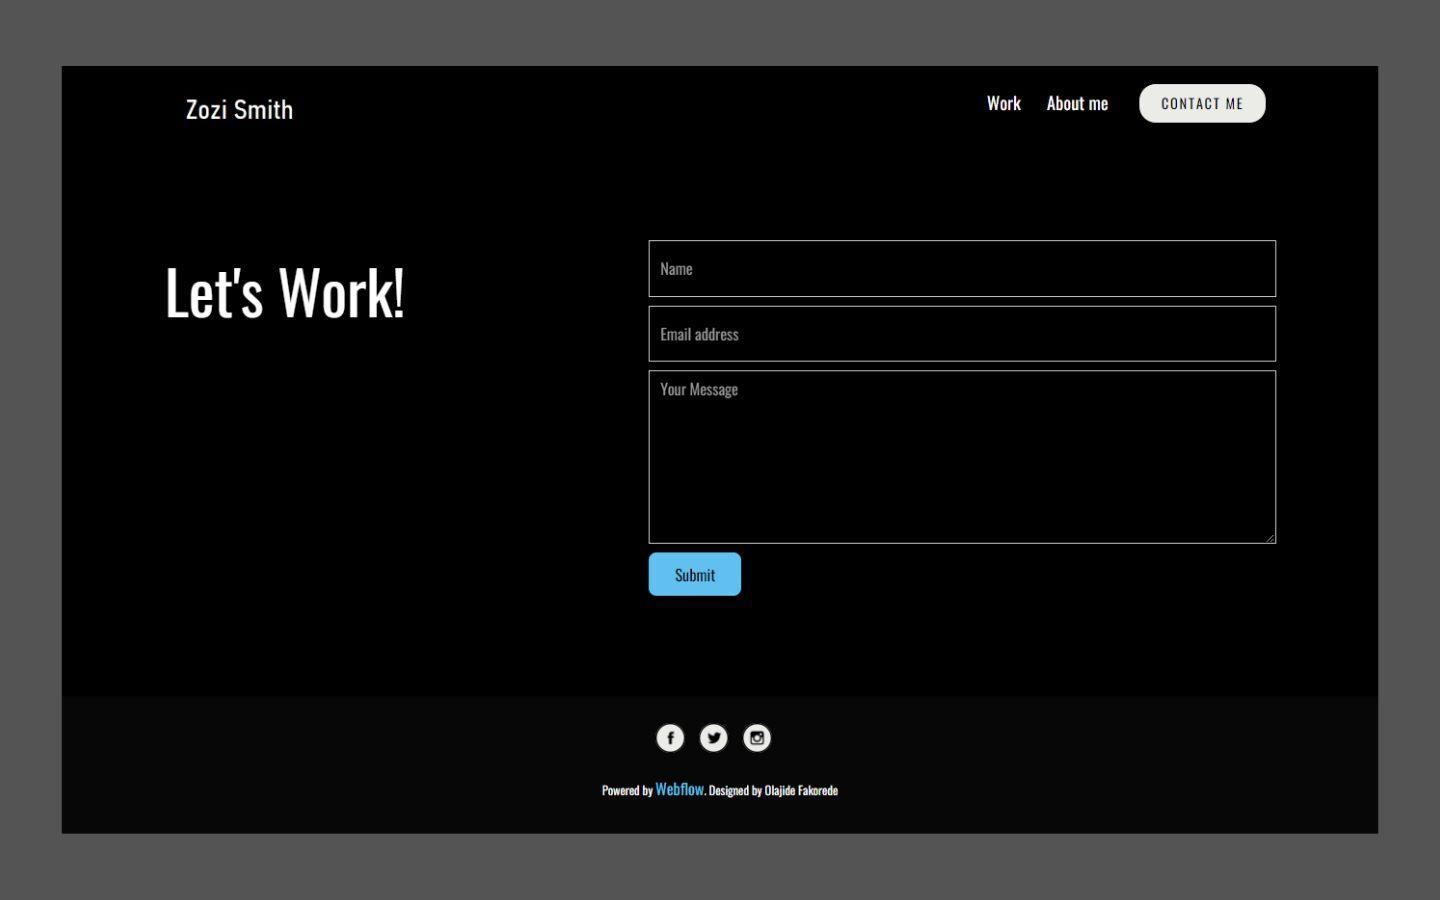Click the message box resize handle

click(x=1271, y=539)
